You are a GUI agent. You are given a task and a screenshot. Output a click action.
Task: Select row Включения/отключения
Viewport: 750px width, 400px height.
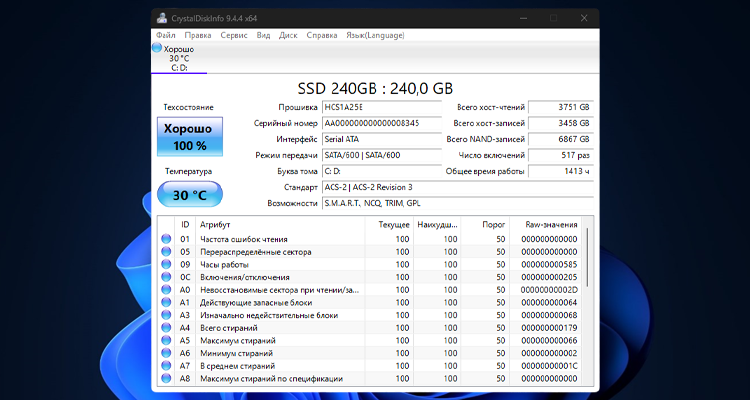point(370,277)
